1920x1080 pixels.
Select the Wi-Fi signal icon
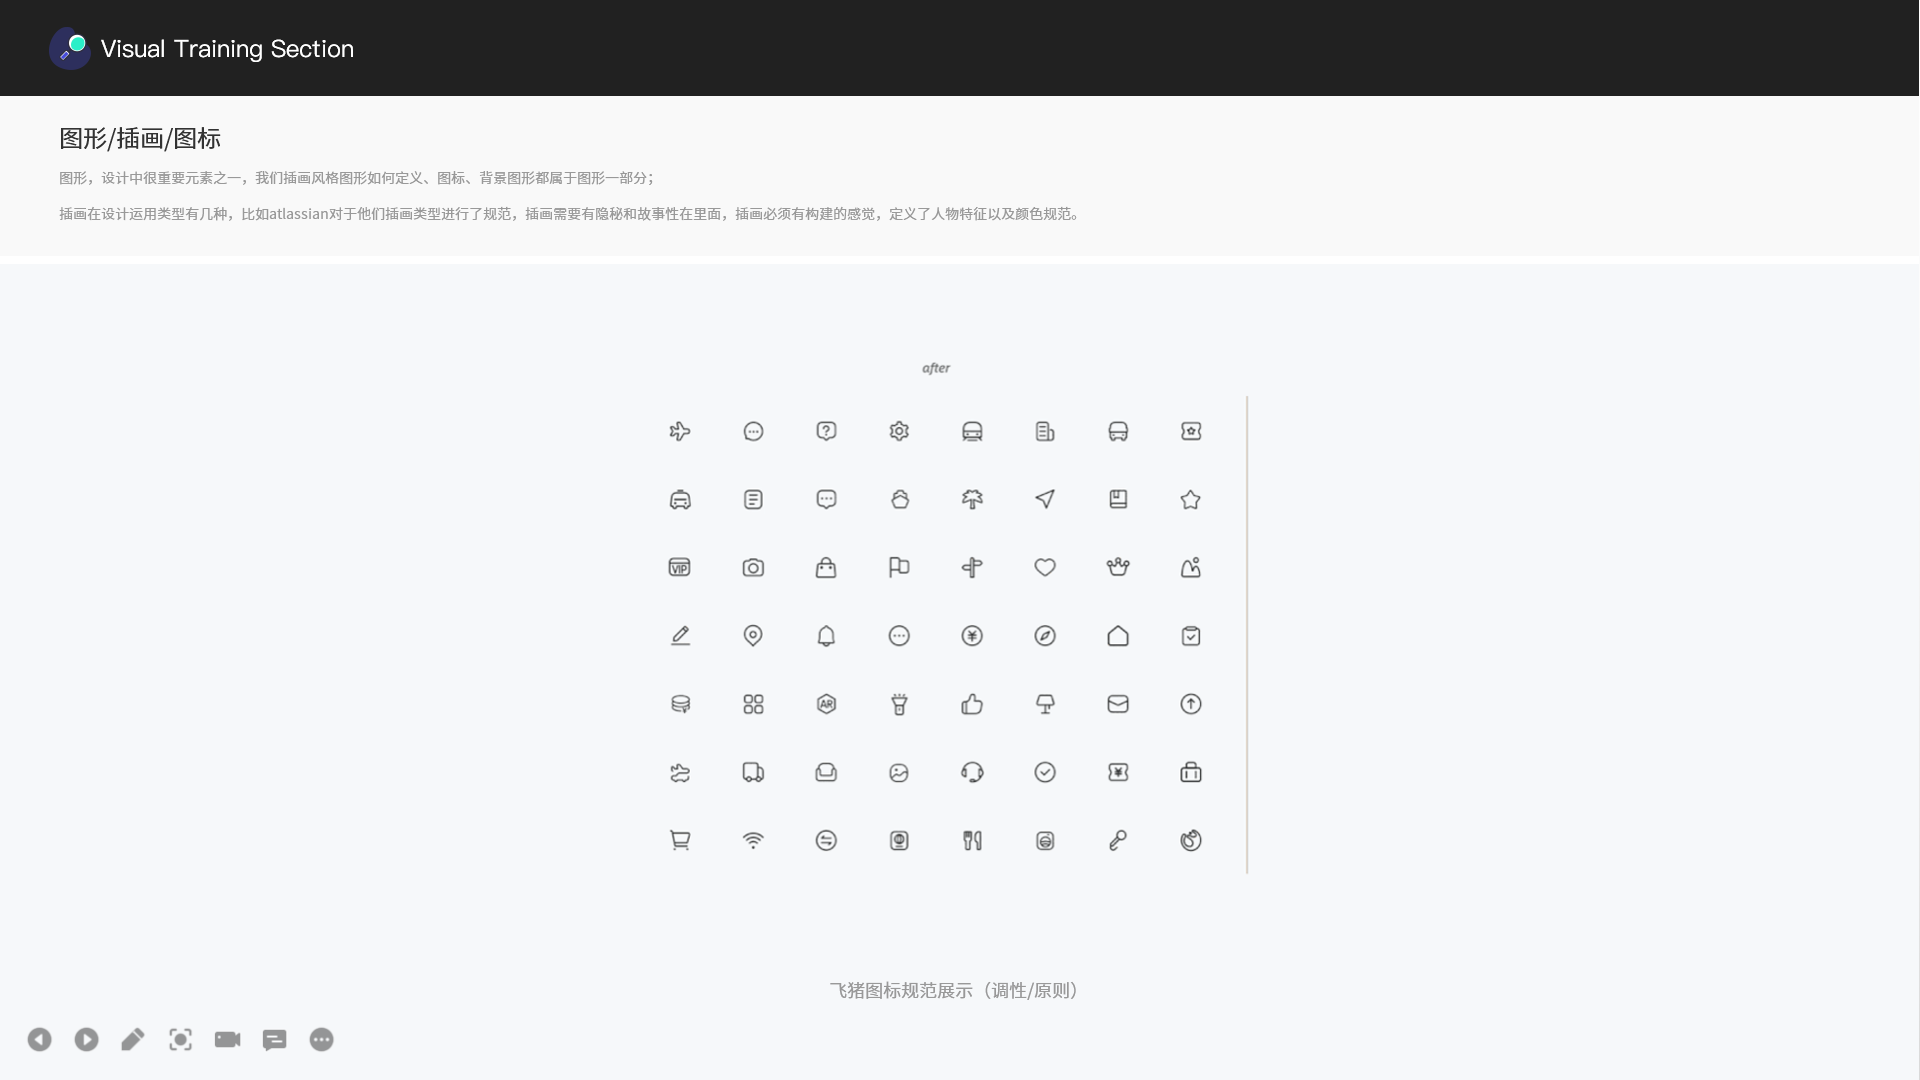(753, 840)
